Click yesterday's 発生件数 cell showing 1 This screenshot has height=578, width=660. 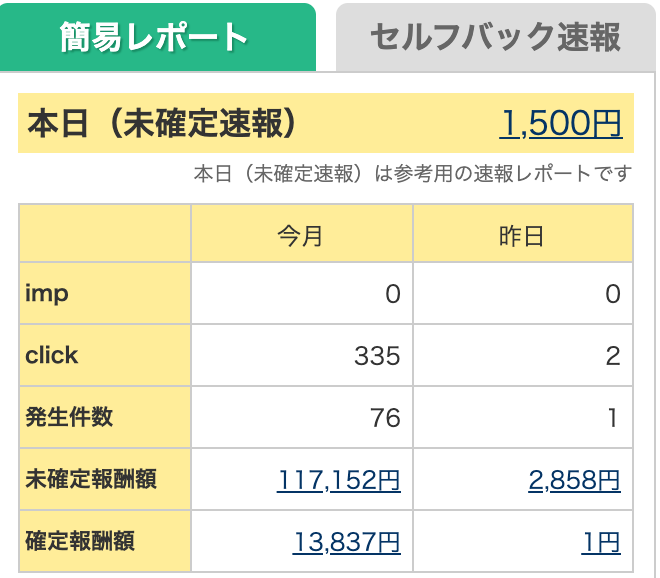(x=523, y=417)
